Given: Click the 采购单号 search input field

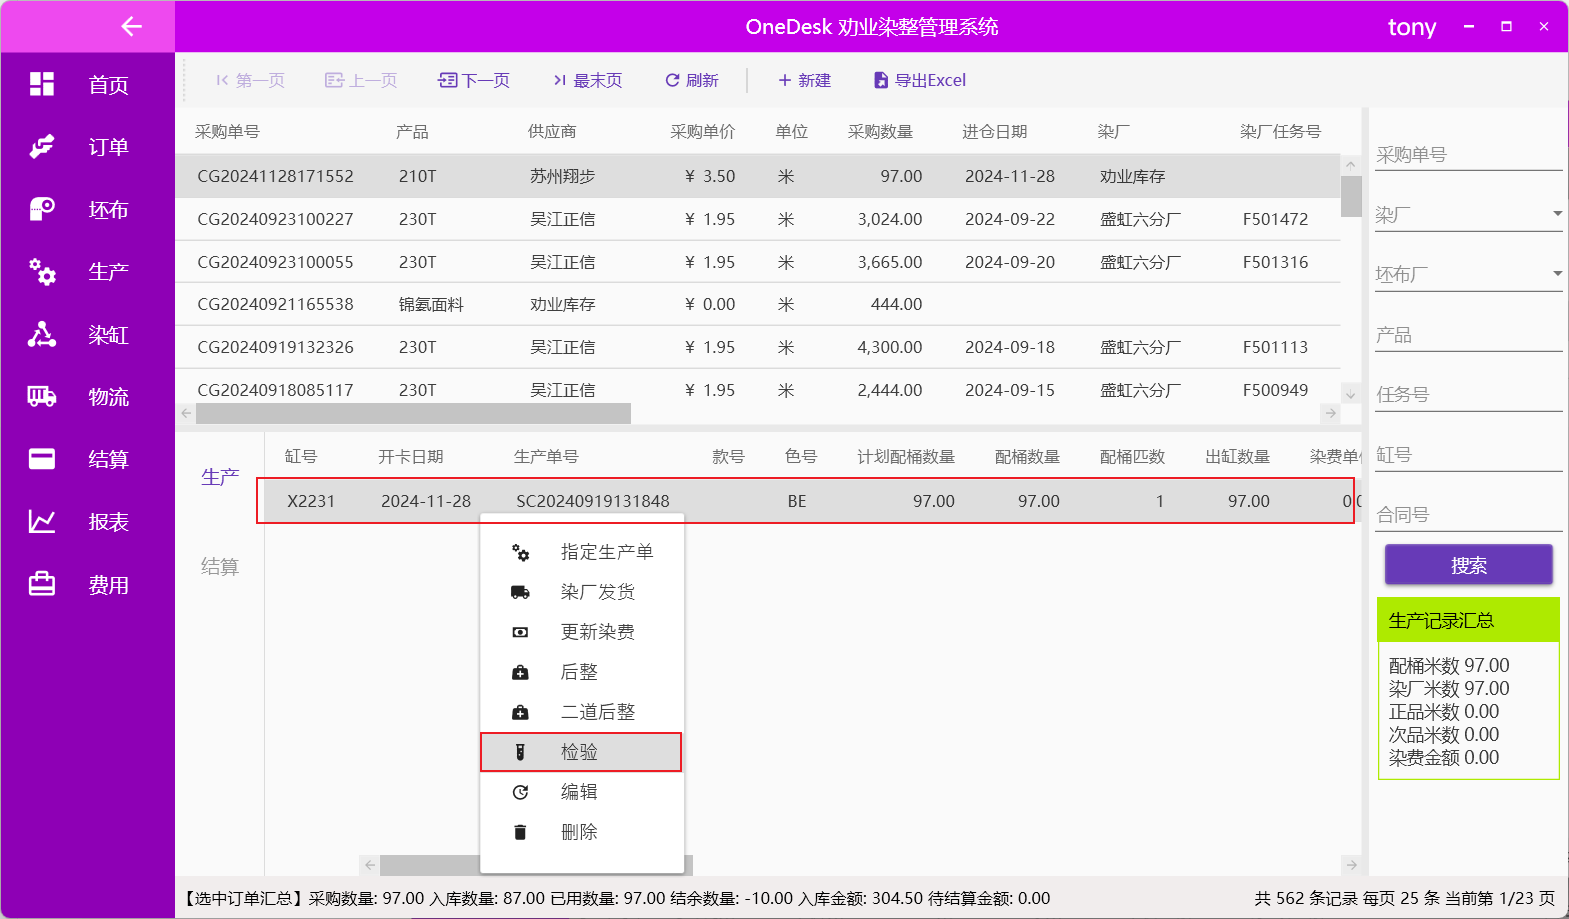Looking at the screenshot, I should 1467,155.
